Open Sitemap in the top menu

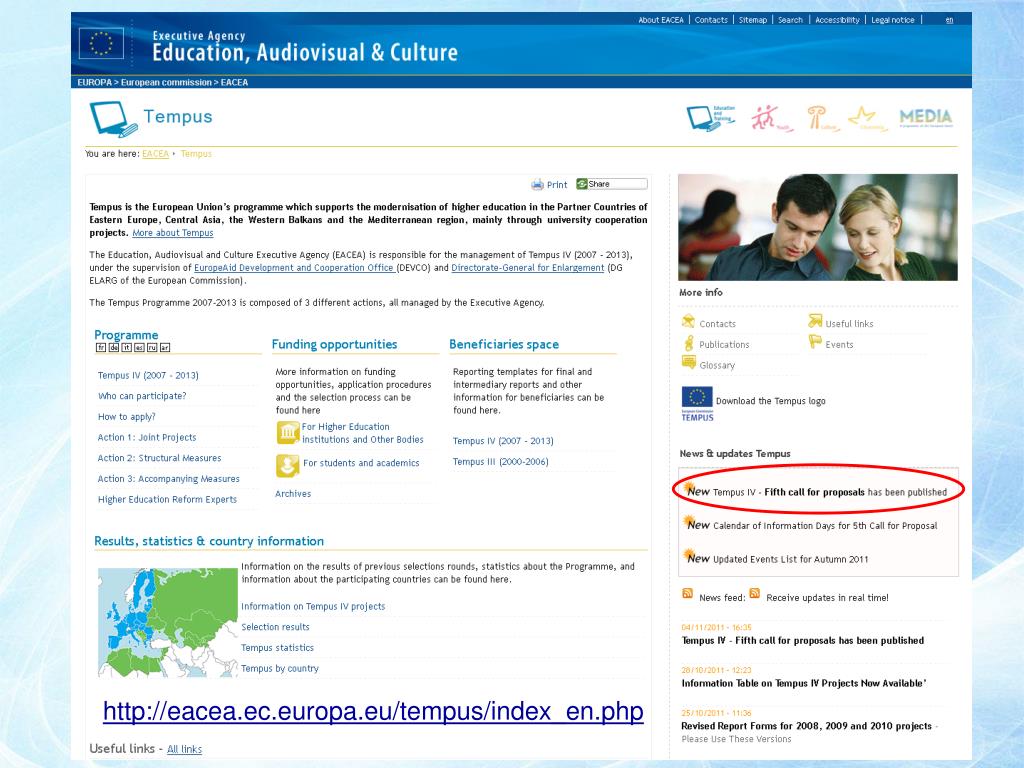753,20
